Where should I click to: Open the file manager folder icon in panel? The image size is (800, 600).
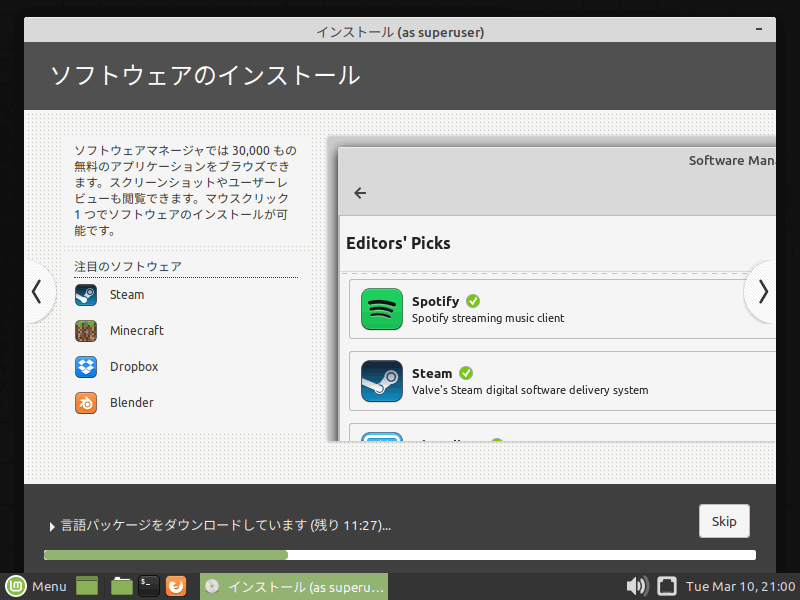pos(121,586)
